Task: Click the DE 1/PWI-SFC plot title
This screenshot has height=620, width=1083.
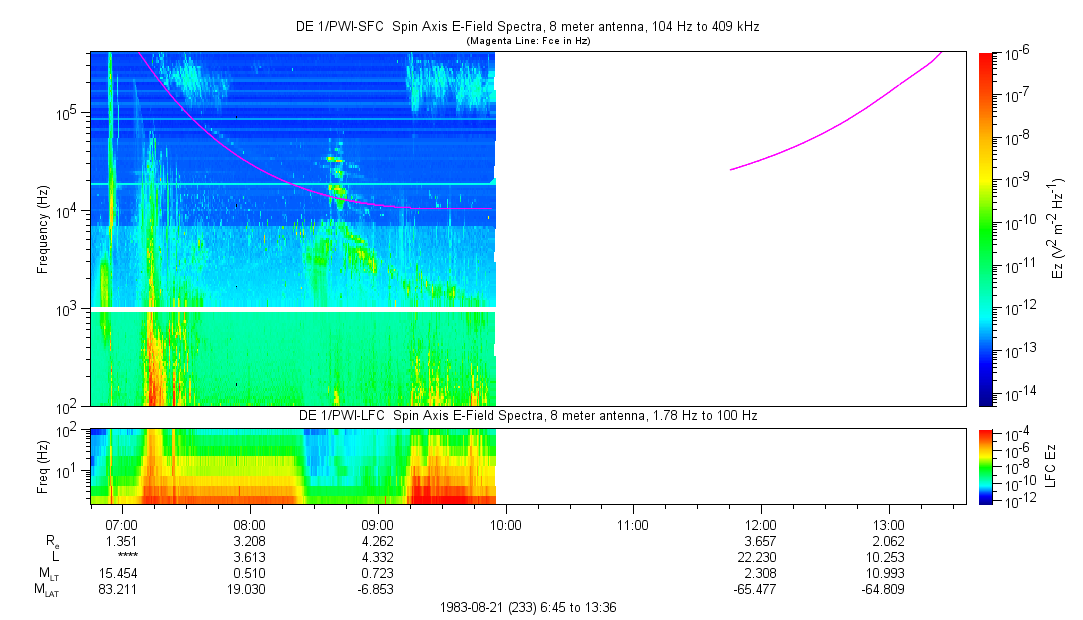Action: click(x=529, y=27)
